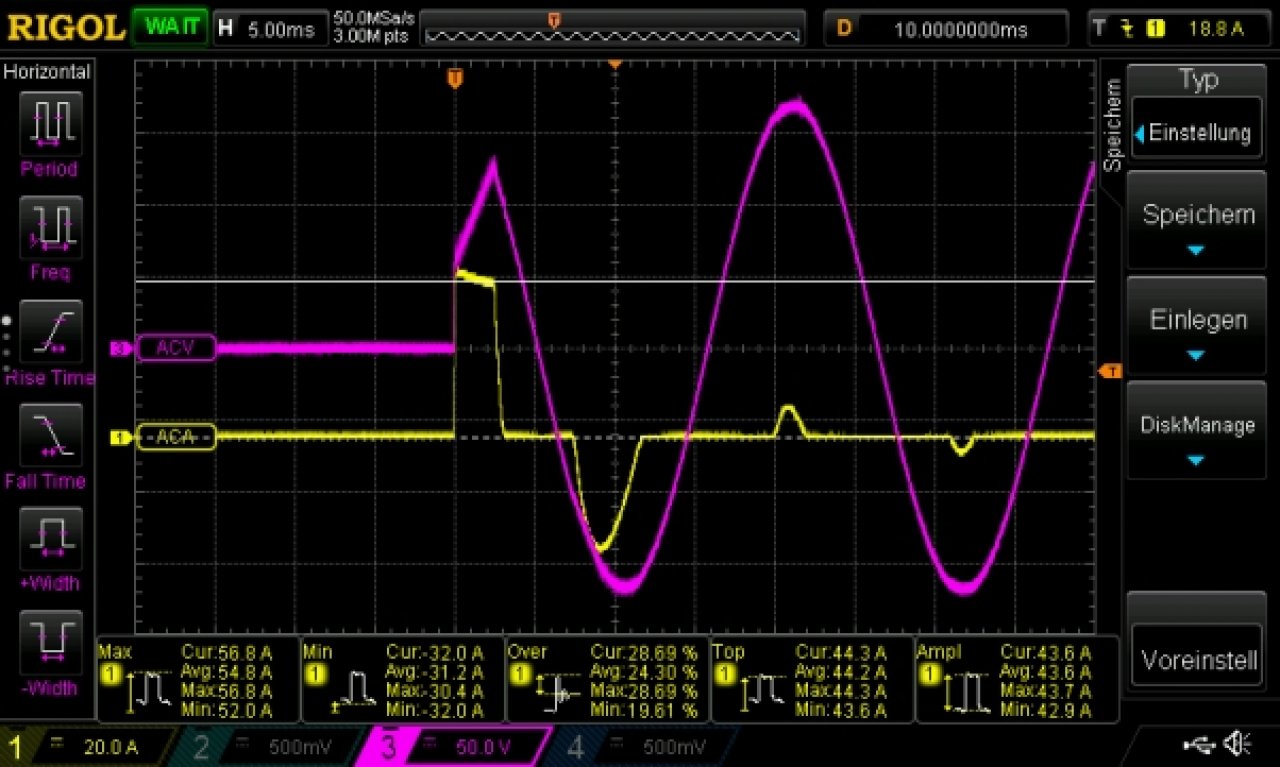This screenshot has width=1280, height=767.
Task: Click the Max measurement result box
Action: pyautogui.click(x=198, y=679)
